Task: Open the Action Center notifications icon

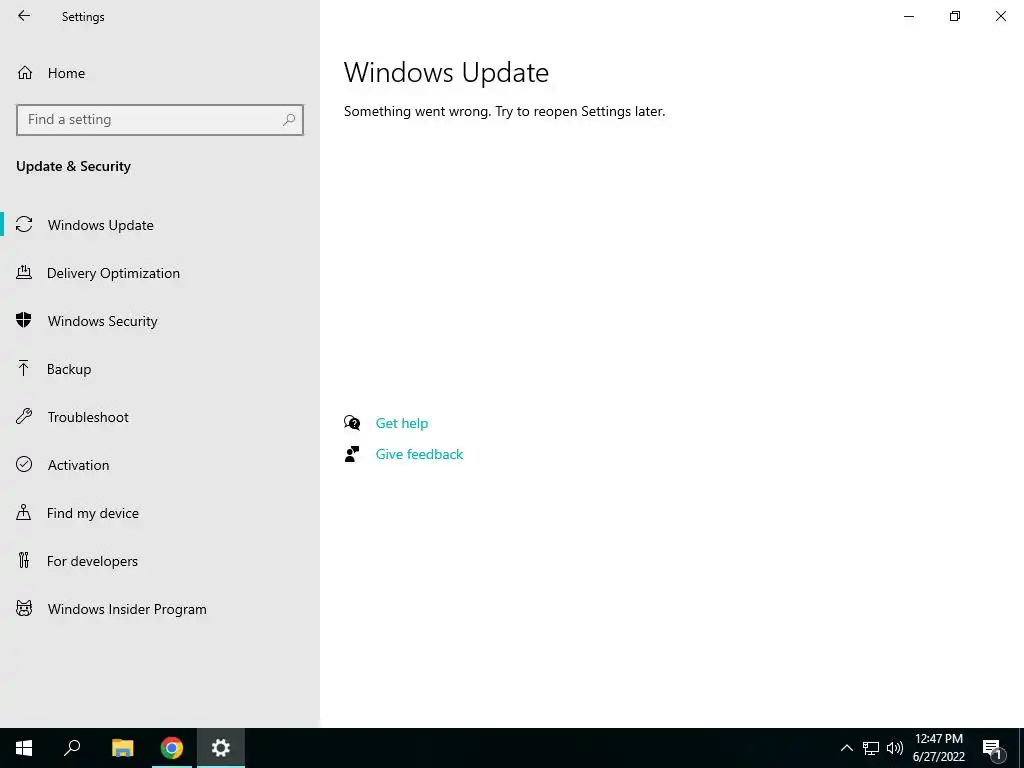Action: pos(993,748)
